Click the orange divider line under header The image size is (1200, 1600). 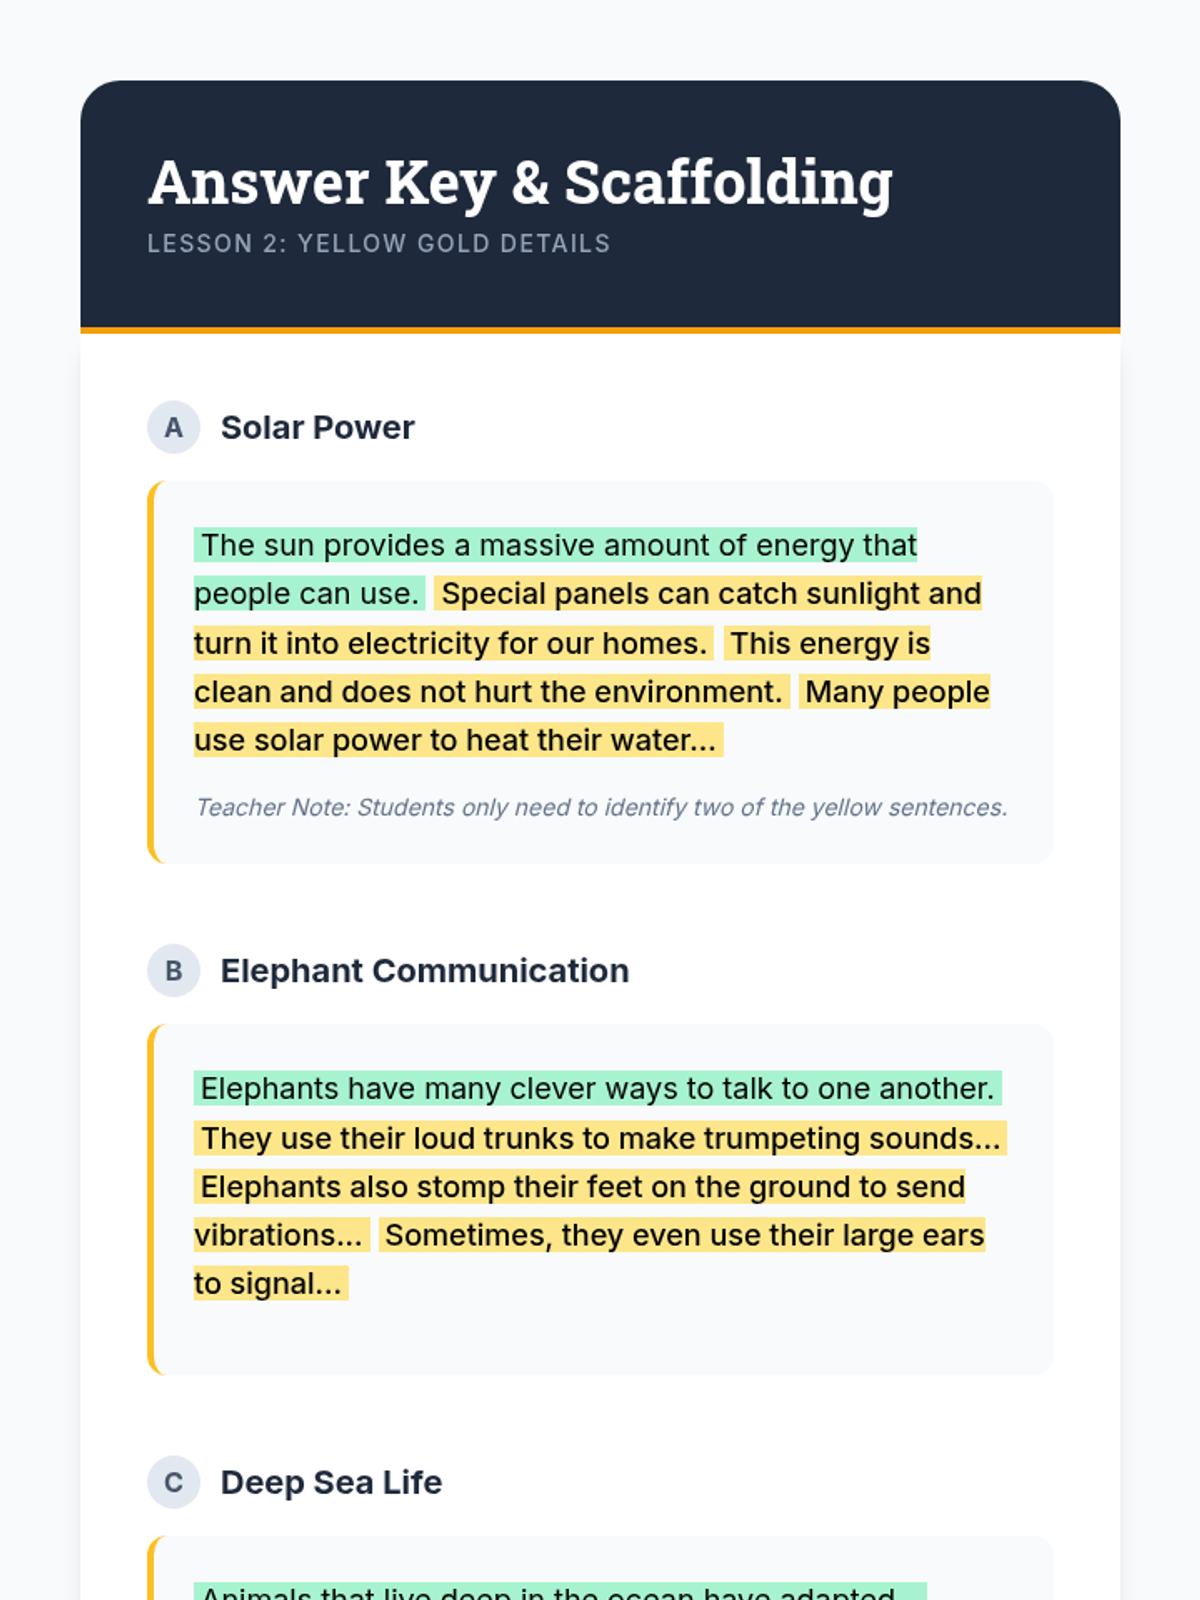600,330
